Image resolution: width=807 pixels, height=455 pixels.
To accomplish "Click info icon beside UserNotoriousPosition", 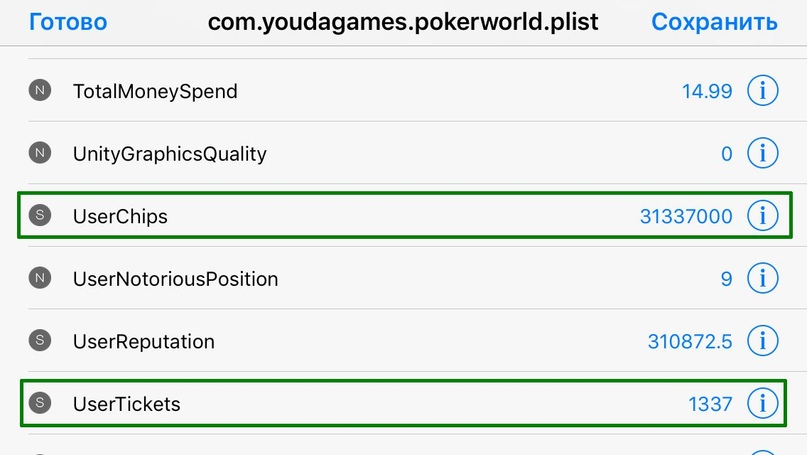I will [x=763, y=279].
